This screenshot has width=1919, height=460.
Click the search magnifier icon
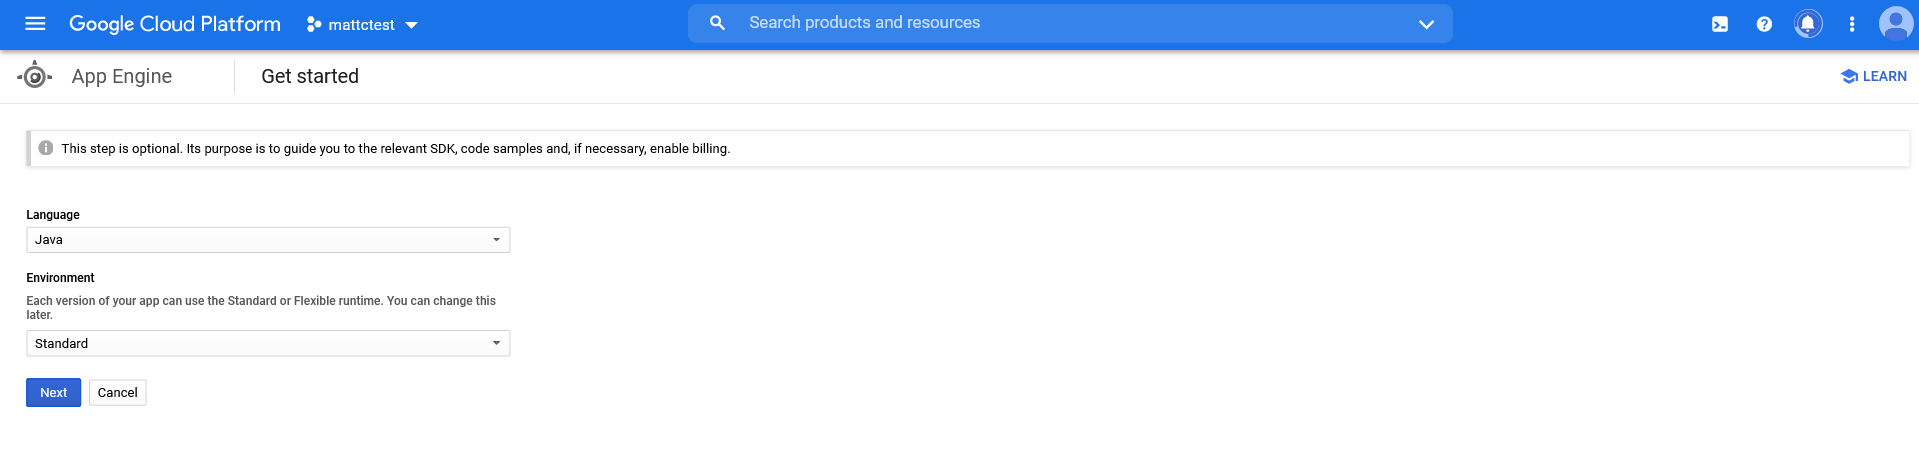(717, 23)
